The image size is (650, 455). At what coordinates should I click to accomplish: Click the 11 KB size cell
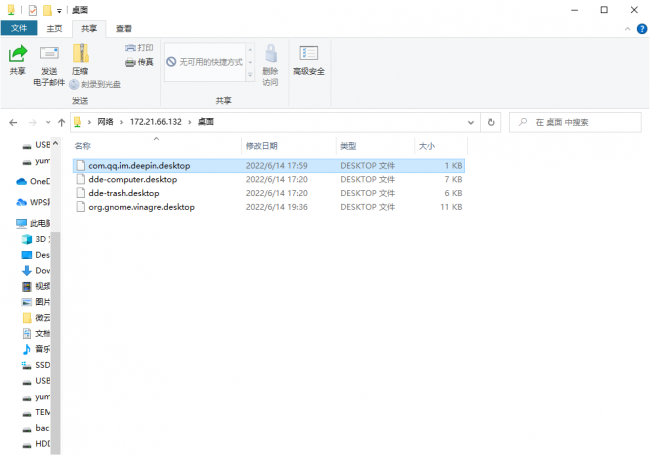point(451,207)
